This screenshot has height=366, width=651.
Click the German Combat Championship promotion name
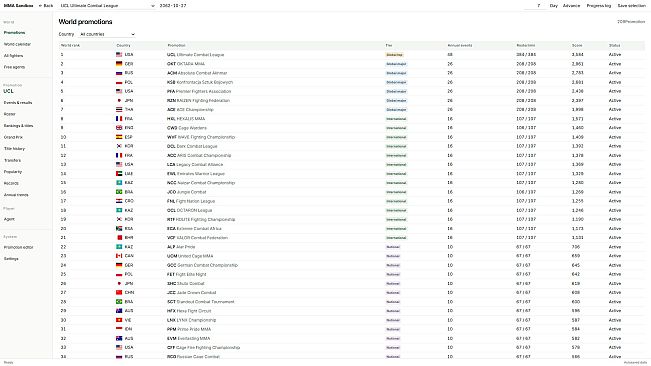202,265
